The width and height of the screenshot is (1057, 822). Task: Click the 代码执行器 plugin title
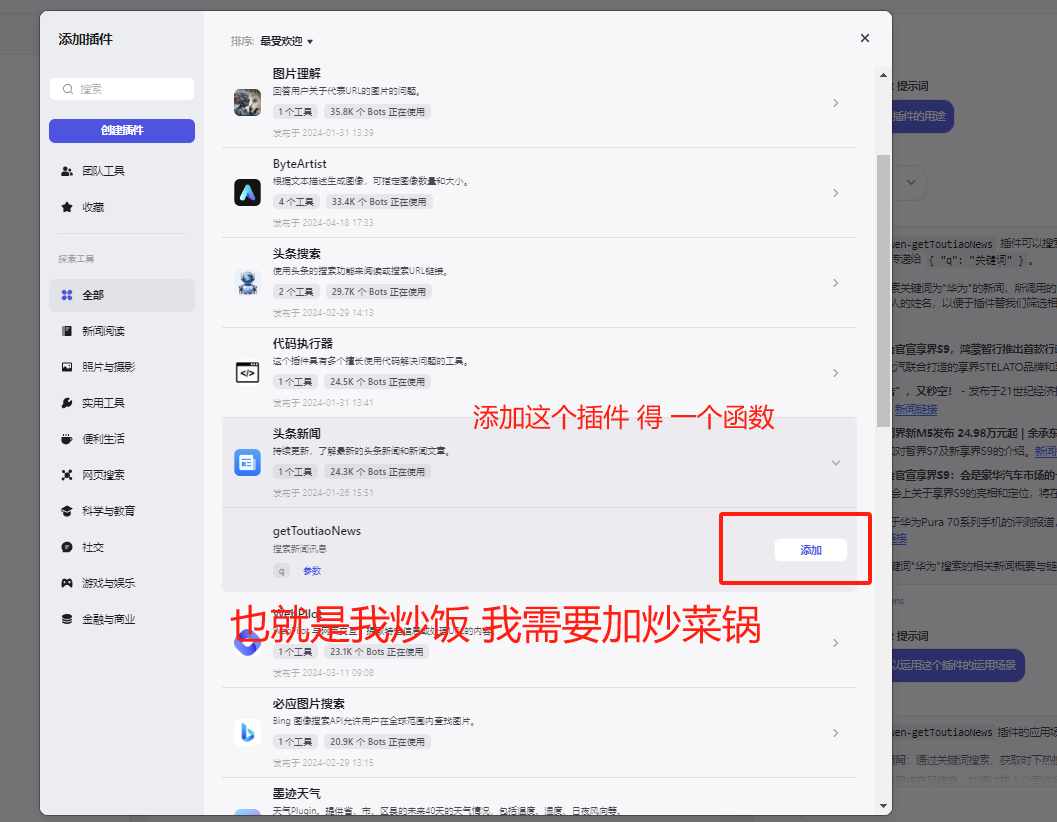pyautogui.click(x=303, y=343)
